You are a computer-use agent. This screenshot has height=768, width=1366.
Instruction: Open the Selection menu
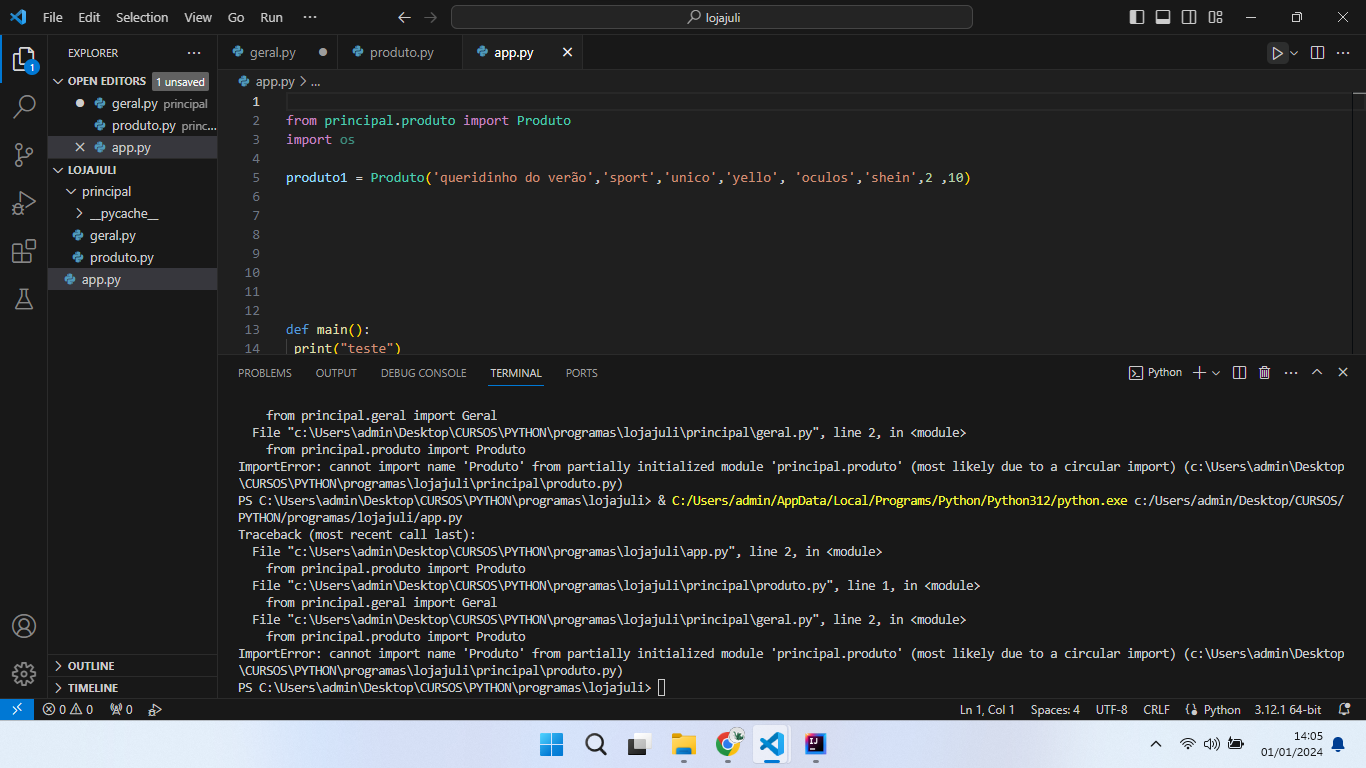pyautogui.click(x=142, y=17)
